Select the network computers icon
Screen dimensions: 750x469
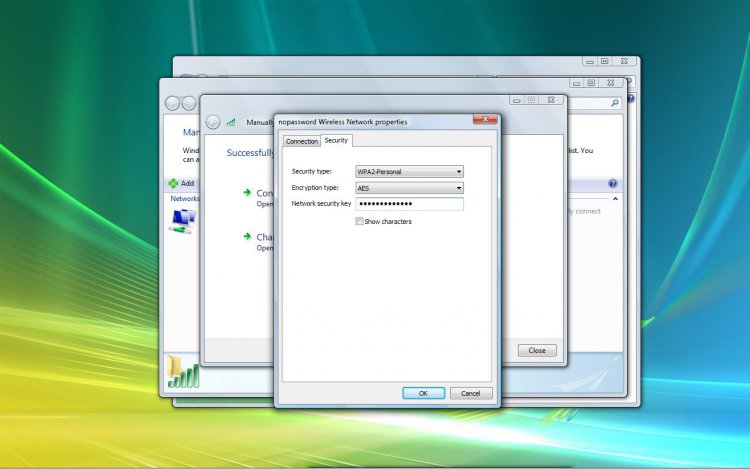pyautogui.click(x=183, y=222)
